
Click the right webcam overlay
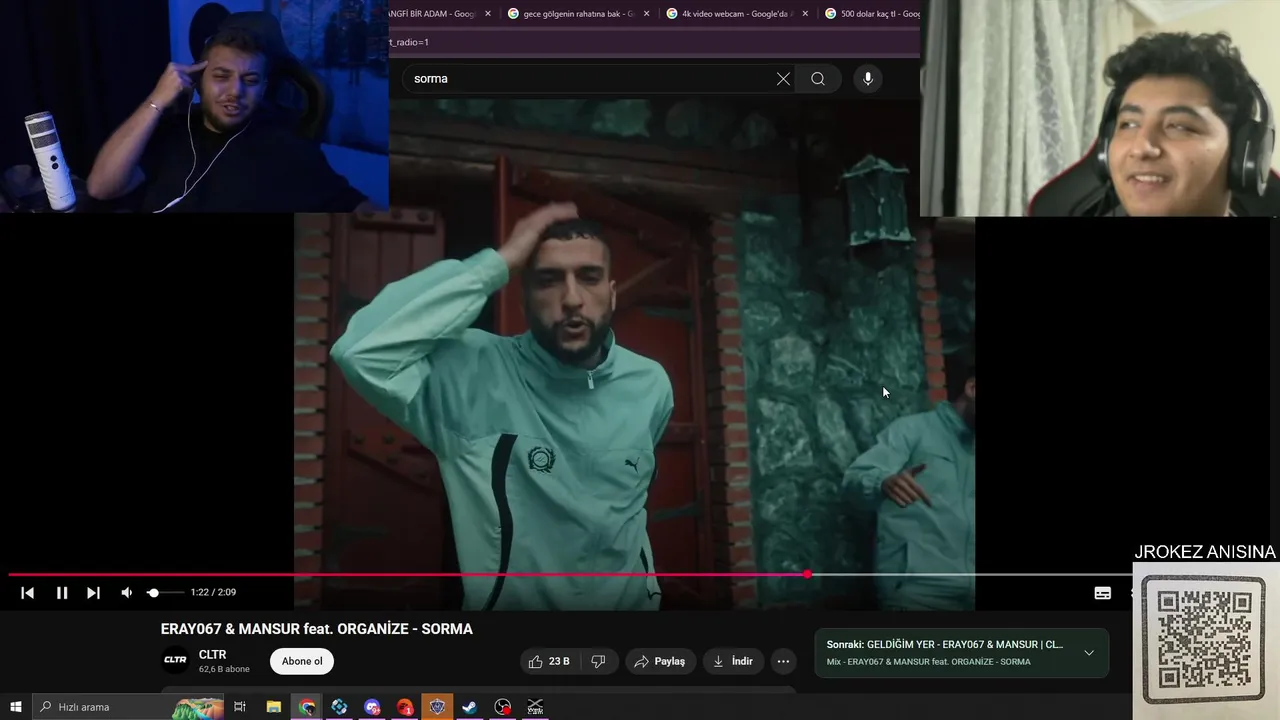click(x=1100, y=108)
